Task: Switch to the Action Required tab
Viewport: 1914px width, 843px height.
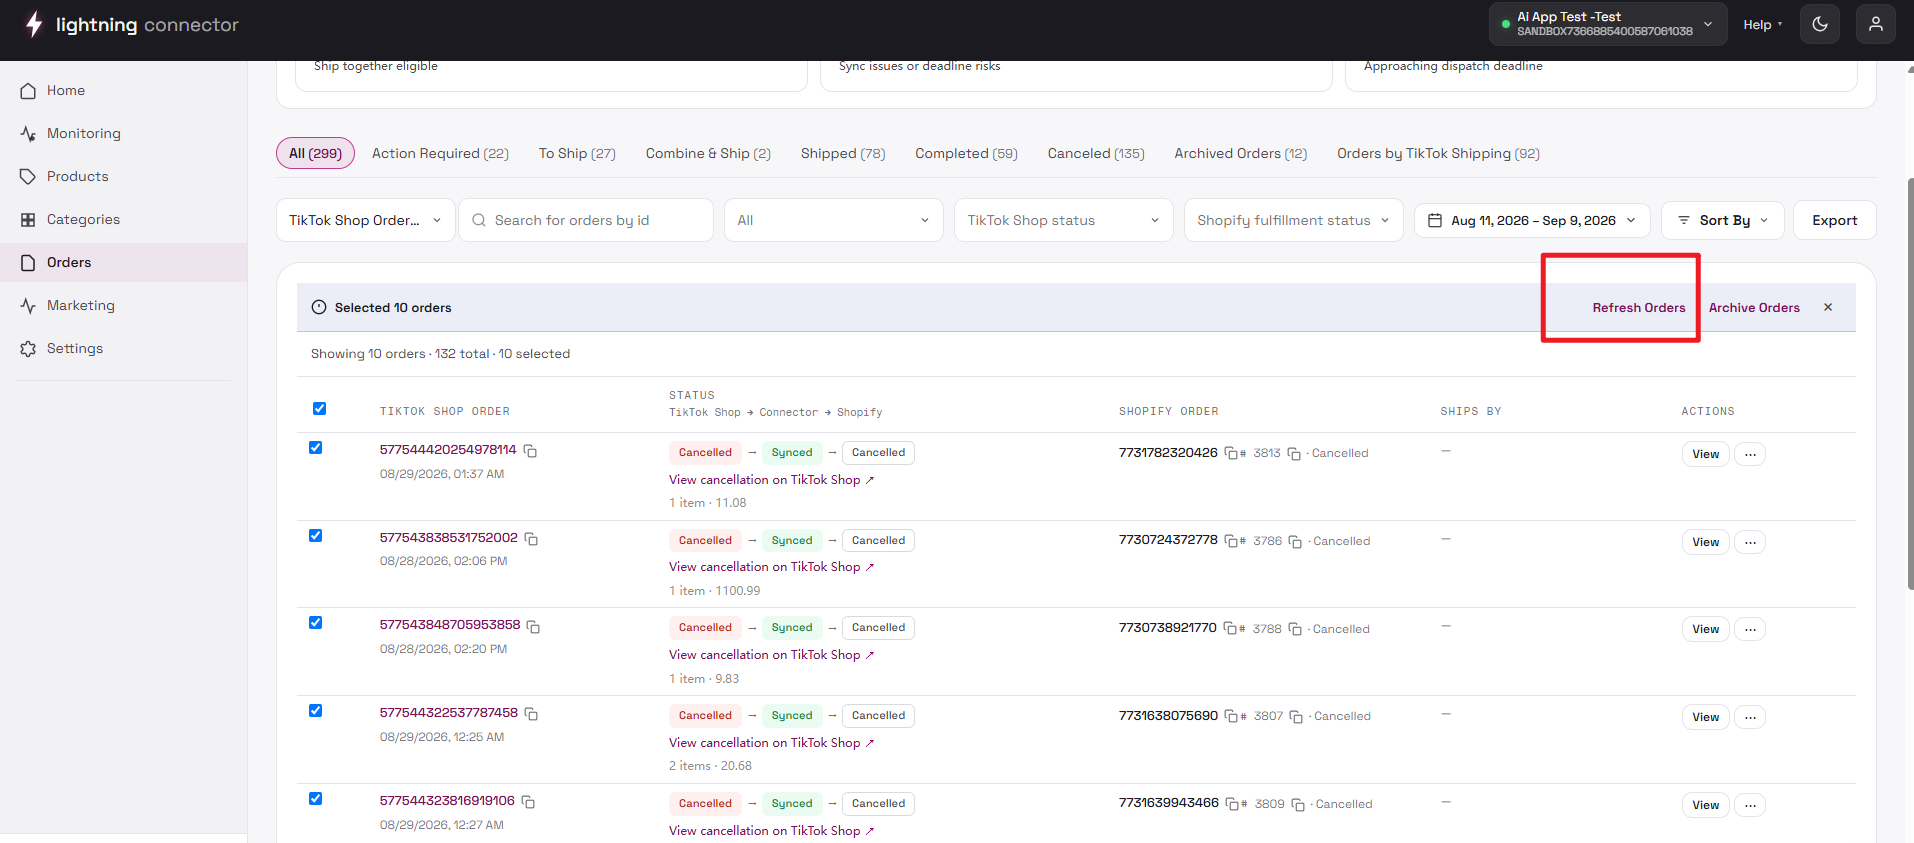Action: point(440,153)
